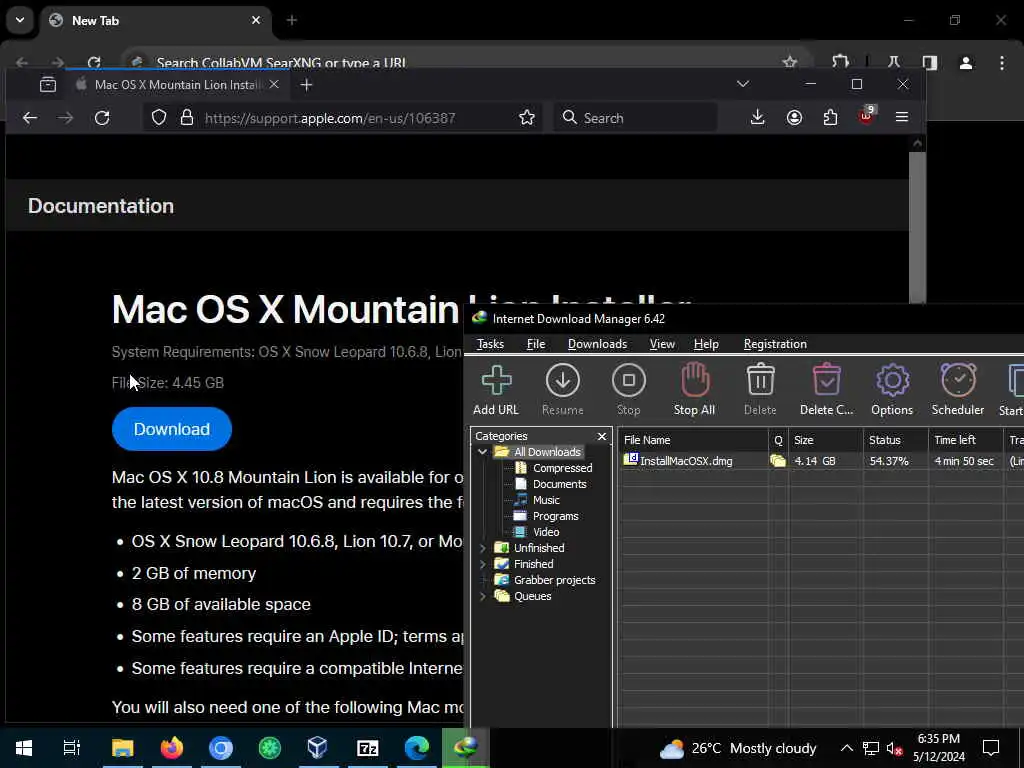This screenshot has height=768, width=1024.
Task: Select the Programs category
Action: click(555, 516)
